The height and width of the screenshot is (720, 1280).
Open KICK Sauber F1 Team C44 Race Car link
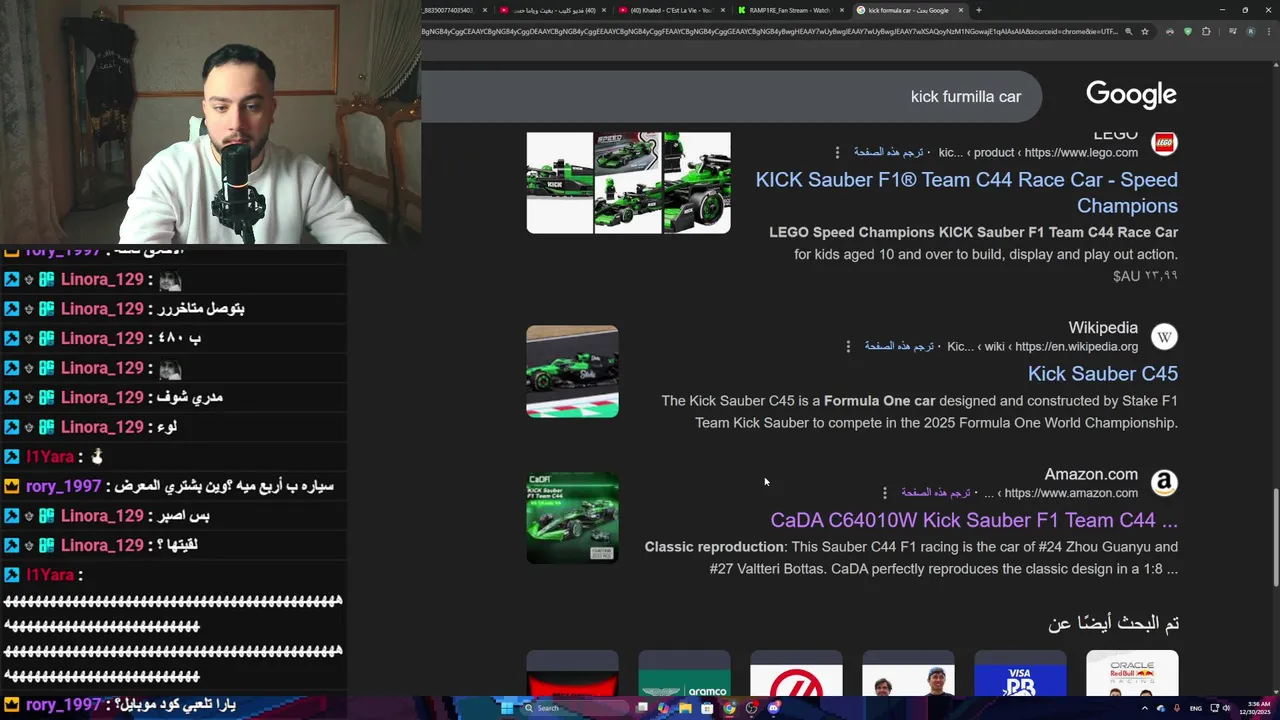(966, 192)
